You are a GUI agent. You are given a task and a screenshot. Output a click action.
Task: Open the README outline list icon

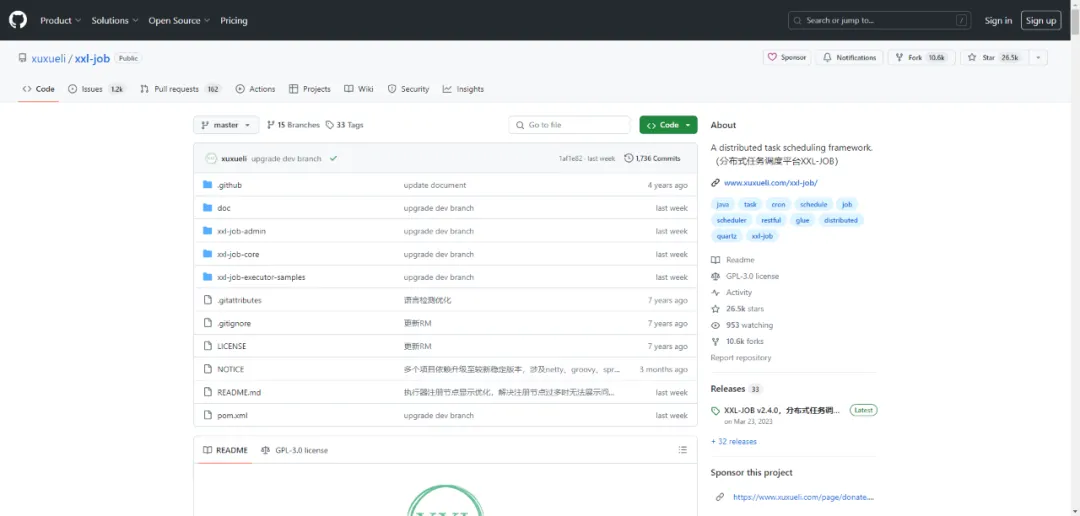pyautogui.click(x=683, y=450)
